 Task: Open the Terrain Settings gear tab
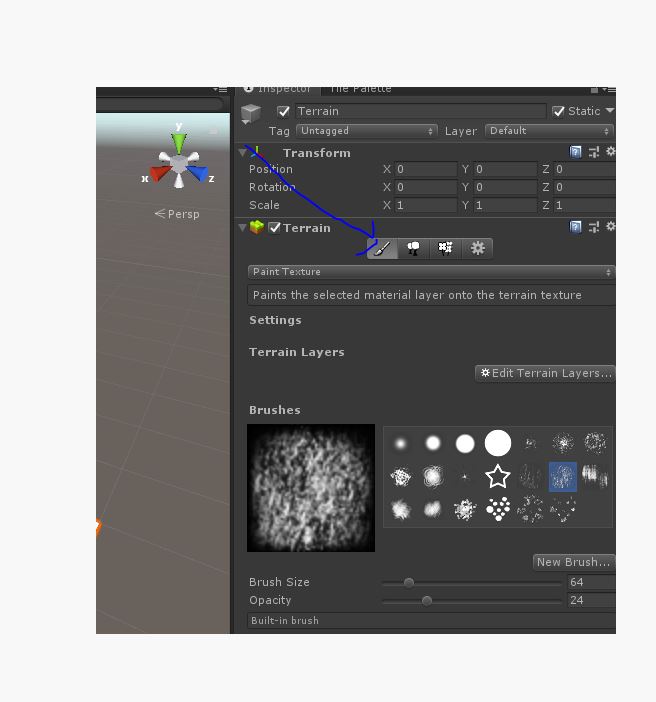(477, 248)
